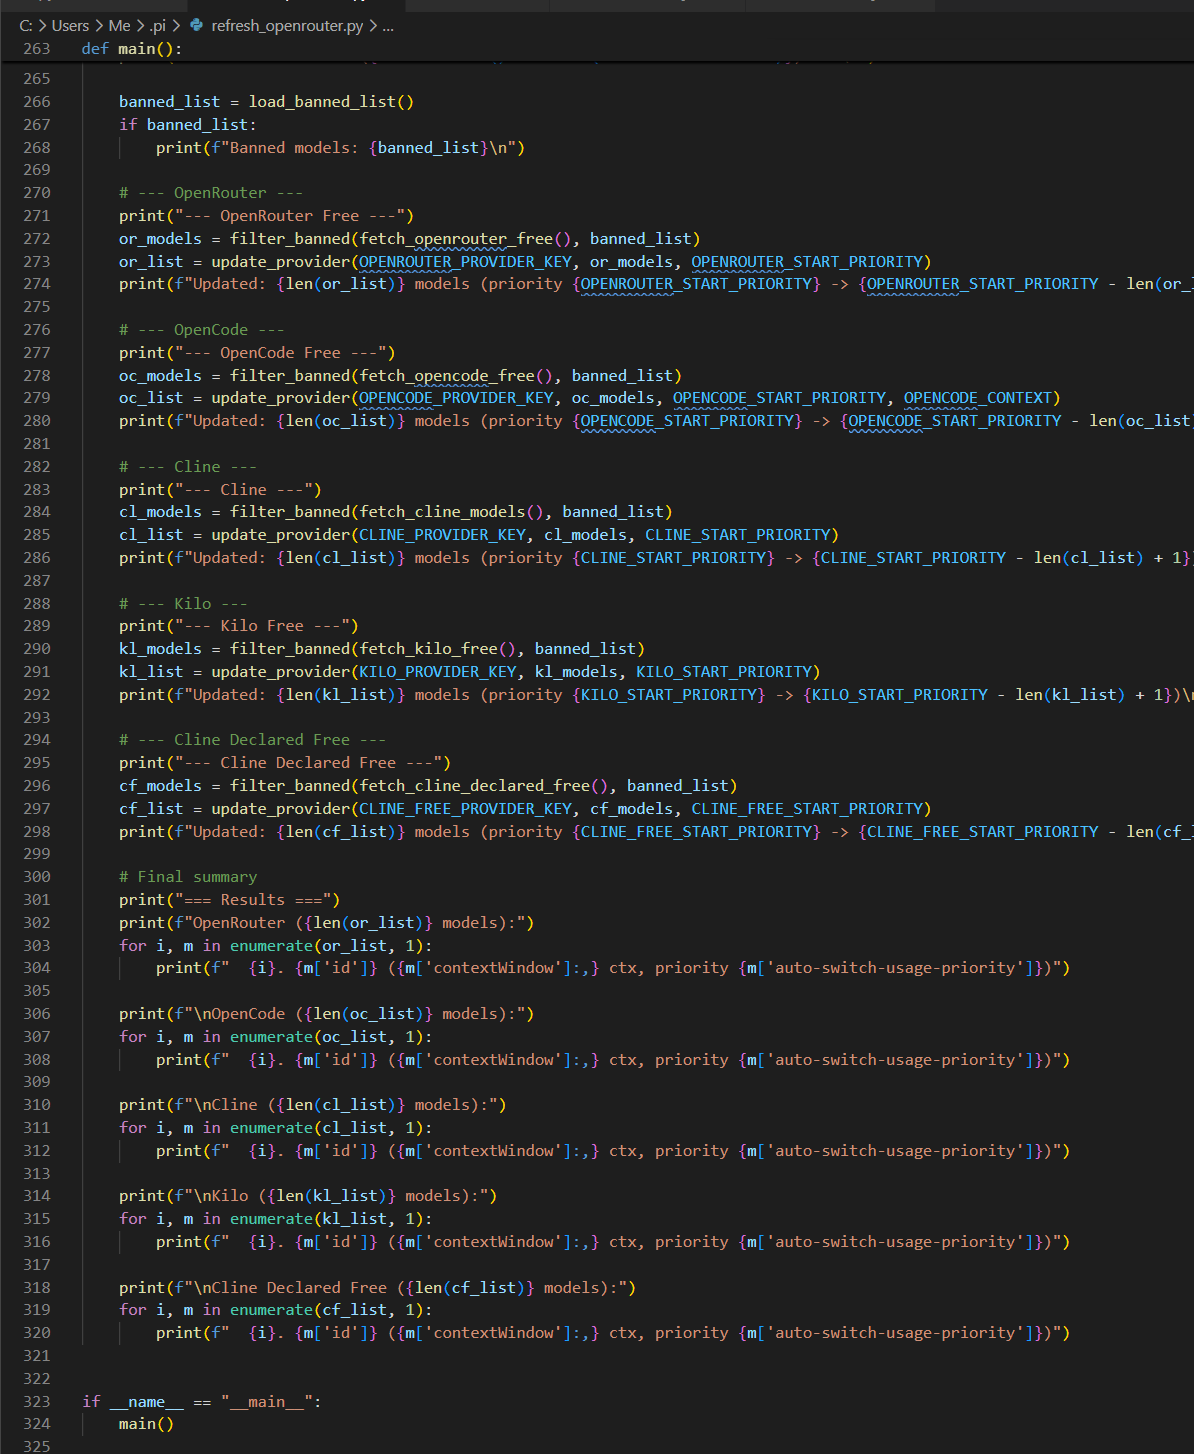Click "or_list" variable on line 273
1194x1454 pixels.
[x=151, y=262]
